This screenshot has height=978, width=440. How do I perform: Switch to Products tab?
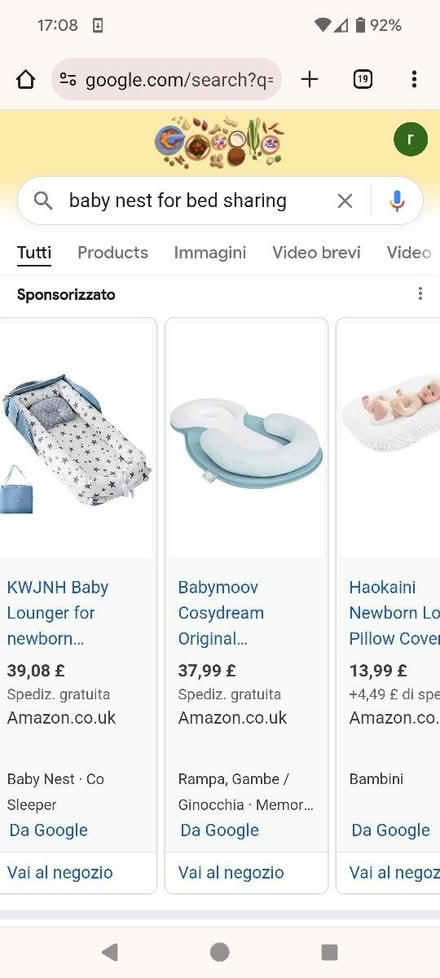click(113, 253)
